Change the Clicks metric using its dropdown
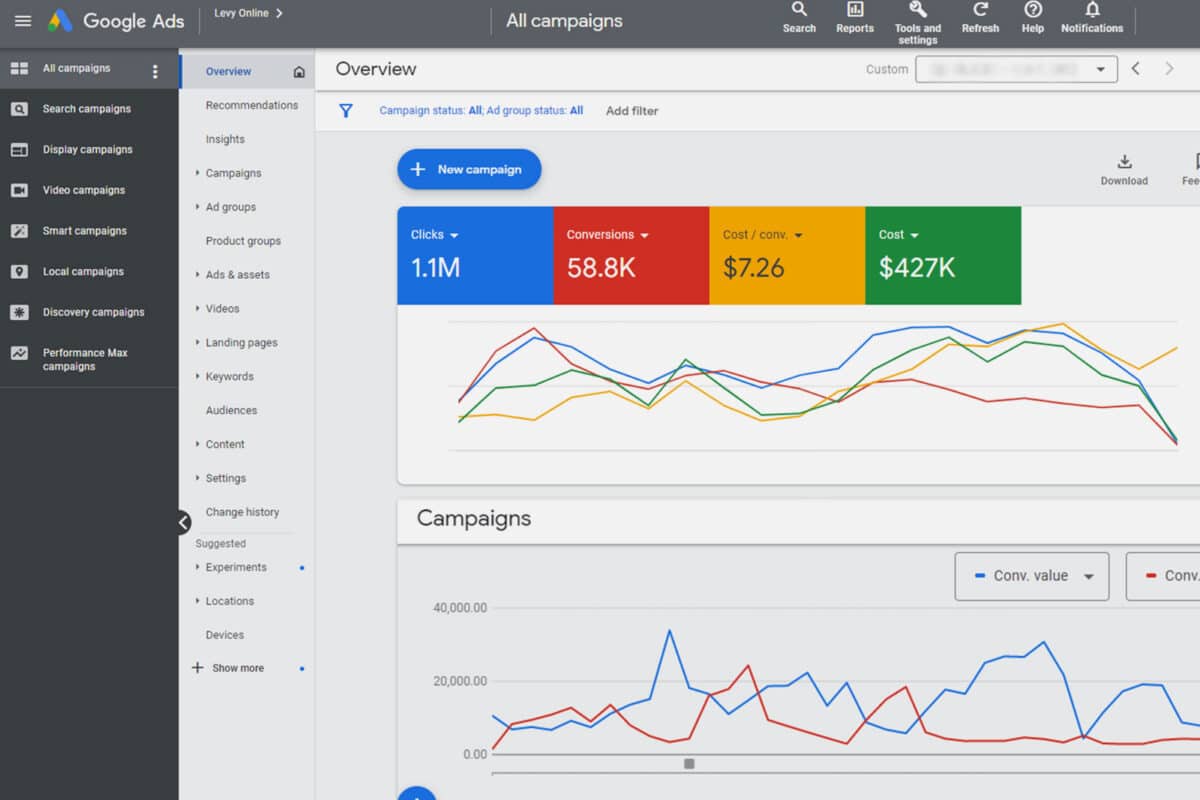This screenshot has width=1200, height=800. [457, 234]
